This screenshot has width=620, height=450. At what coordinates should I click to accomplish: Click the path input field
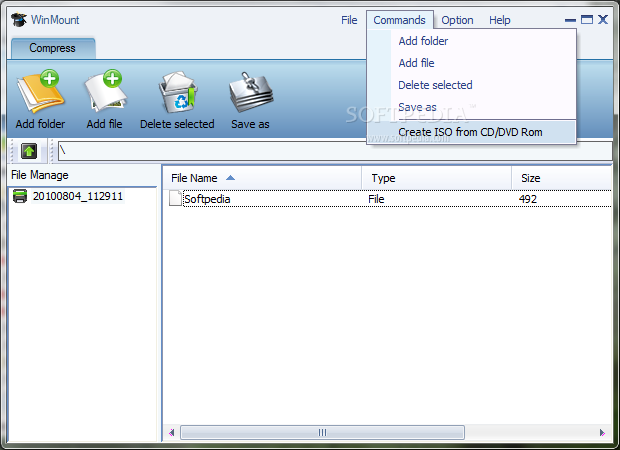[x=335, y=151]
